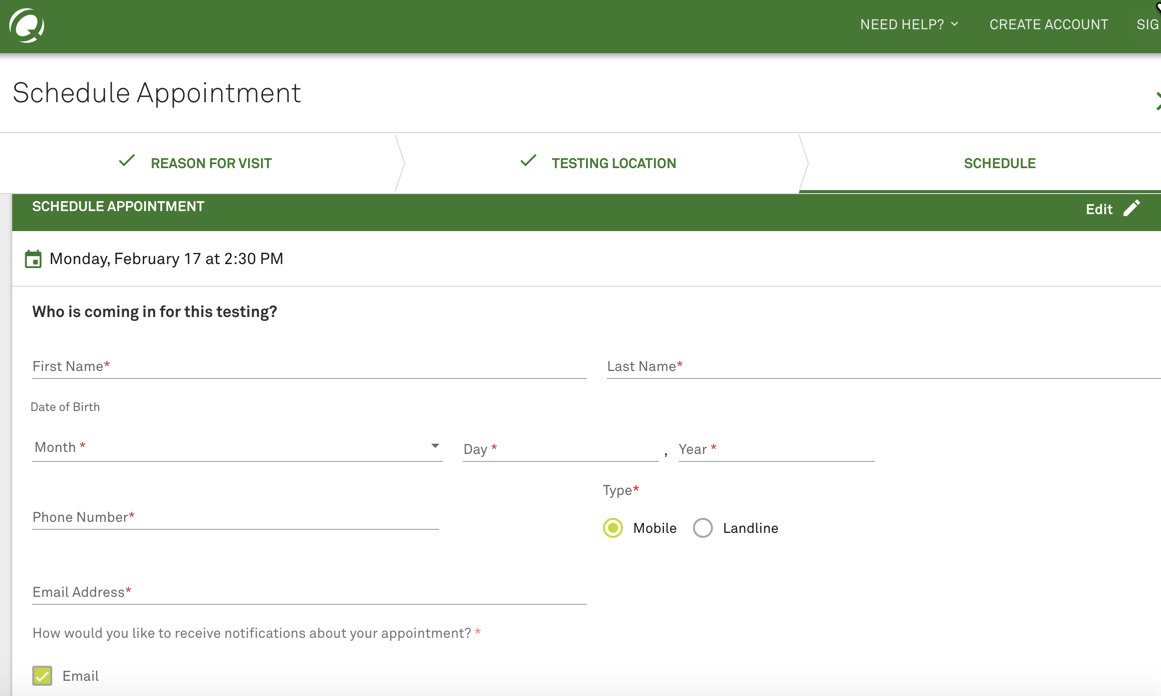Go to Reason for Visit step
Viewport: 1161px width, 696px height.
(211, 163)
